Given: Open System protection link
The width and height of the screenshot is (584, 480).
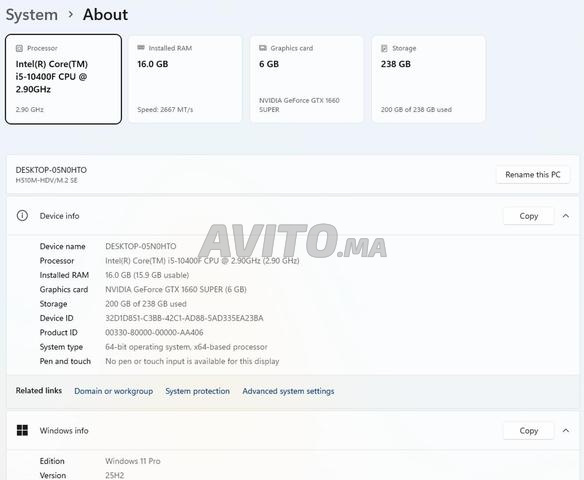Looking at the screenshot, I should click(x=197, y=391).
